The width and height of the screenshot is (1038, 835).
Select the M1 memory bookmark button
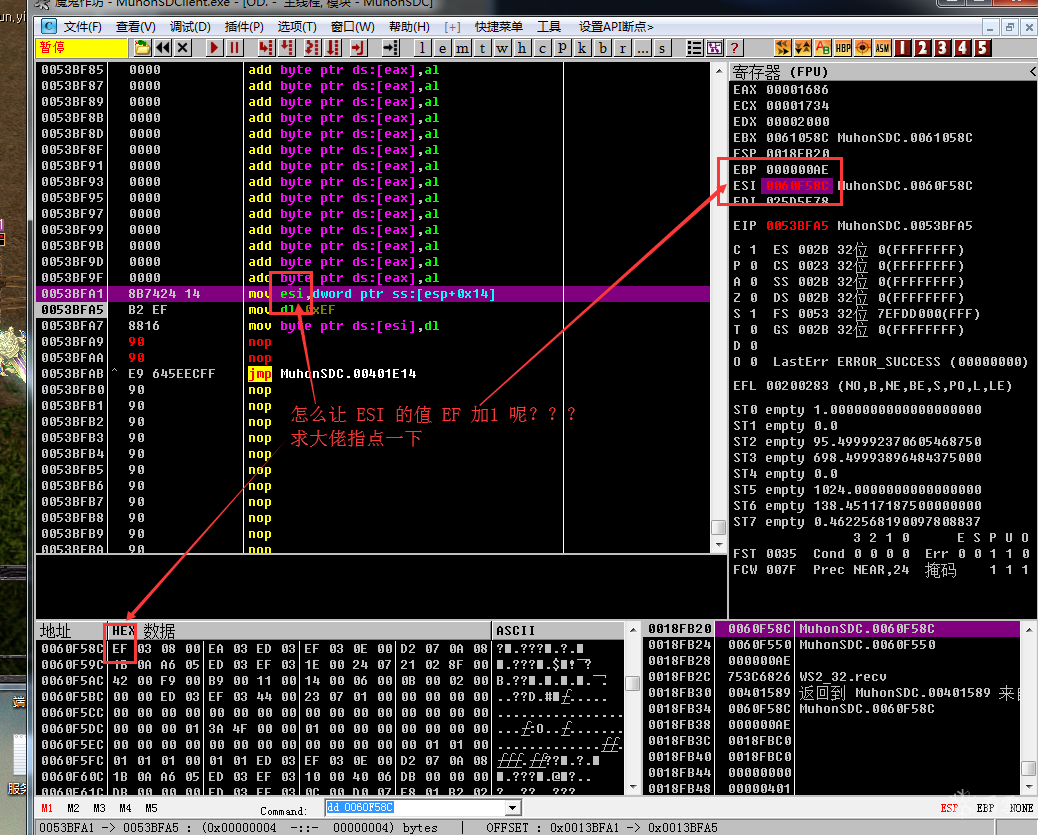tap(47, 808)
